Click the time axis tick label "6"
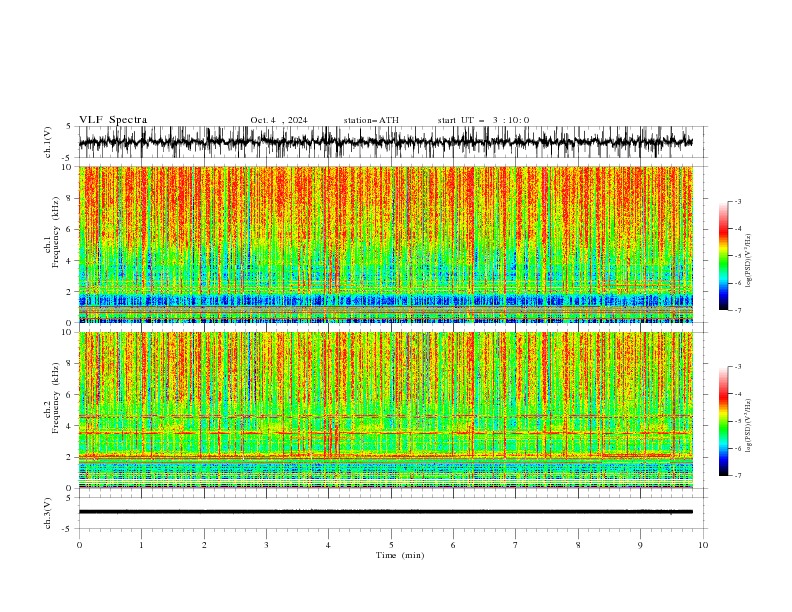 (453, 545)
